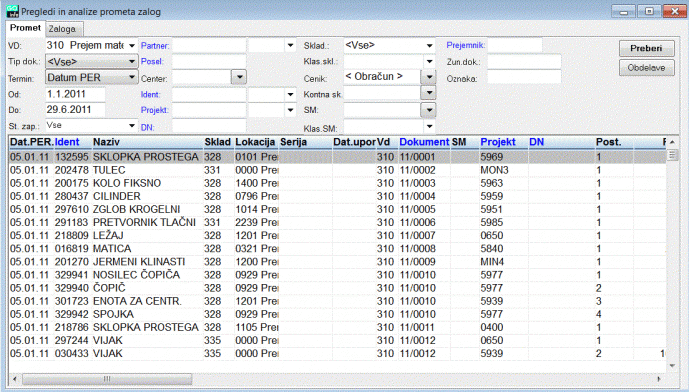This screenshot has height=392, width=689.
Task: Select the SPOJKA row
Action: (337, 315)
